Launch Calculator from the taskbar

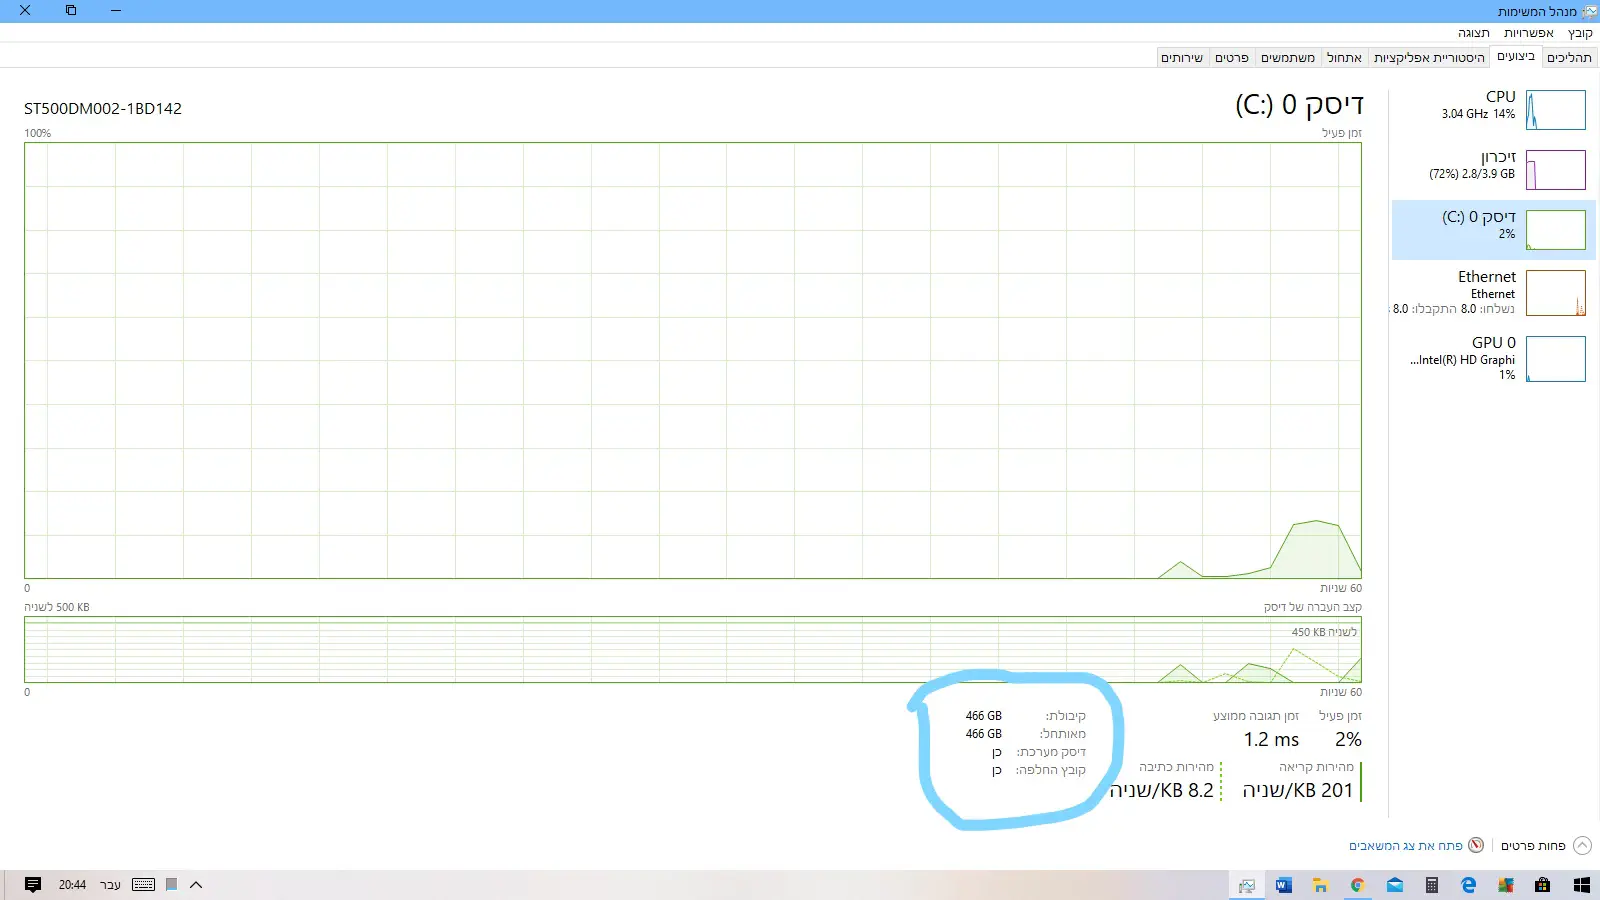click(x=1432, y=885)
